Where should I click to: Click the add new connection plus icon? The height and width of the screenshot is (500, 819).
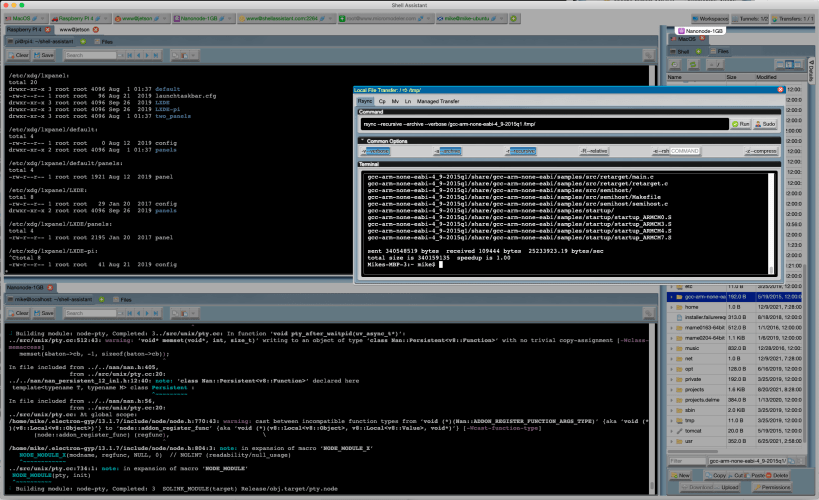coord(513,19)
